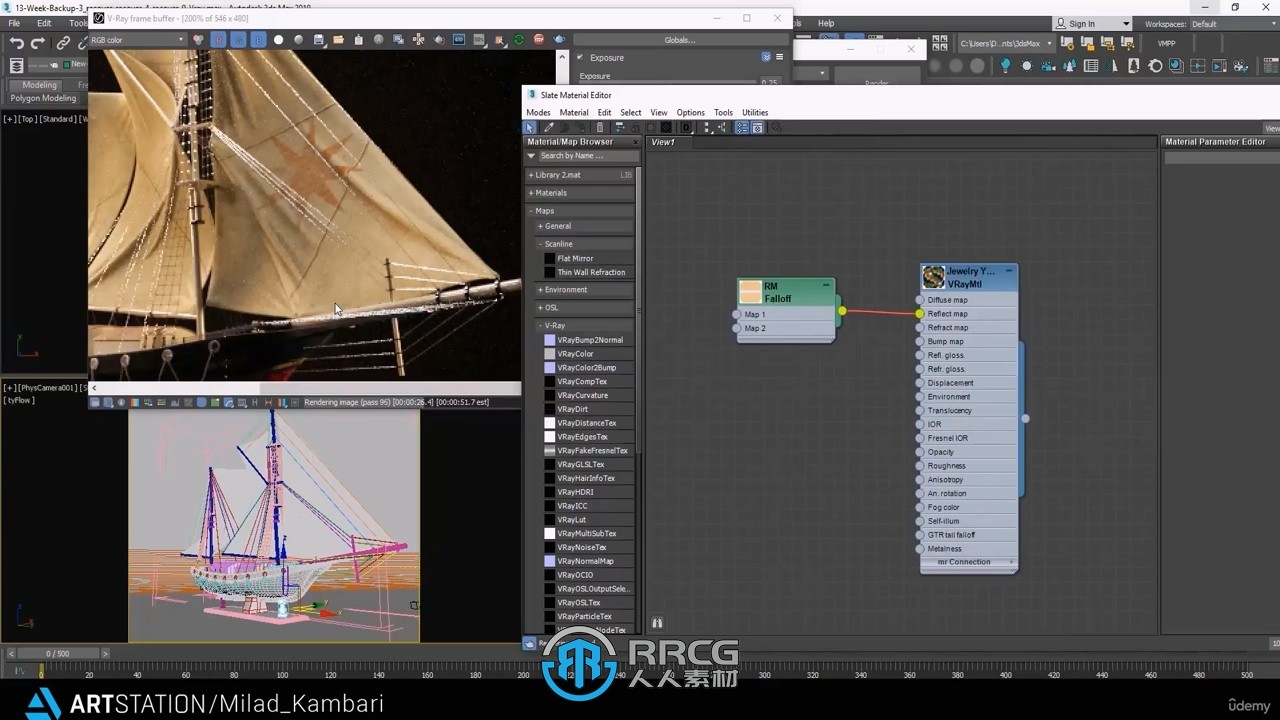Toggle the Exposure checkbox
The width and height of the screenshot is (1280, 720).
click(580, 58)
